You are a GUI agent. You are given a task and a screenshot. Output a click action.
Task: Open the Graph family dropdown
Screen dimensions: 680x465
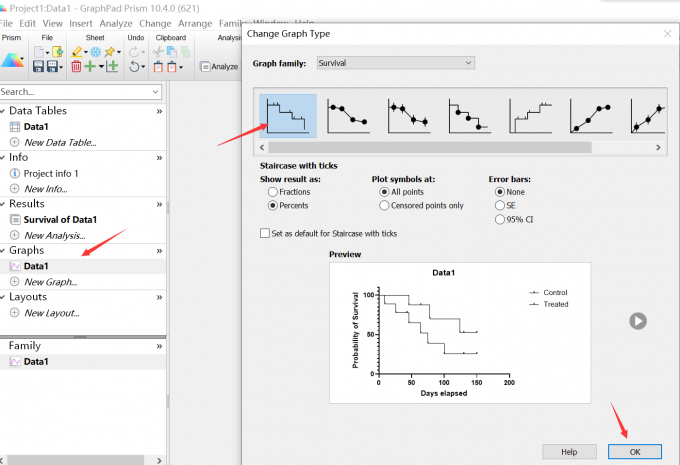pos(396,63)
